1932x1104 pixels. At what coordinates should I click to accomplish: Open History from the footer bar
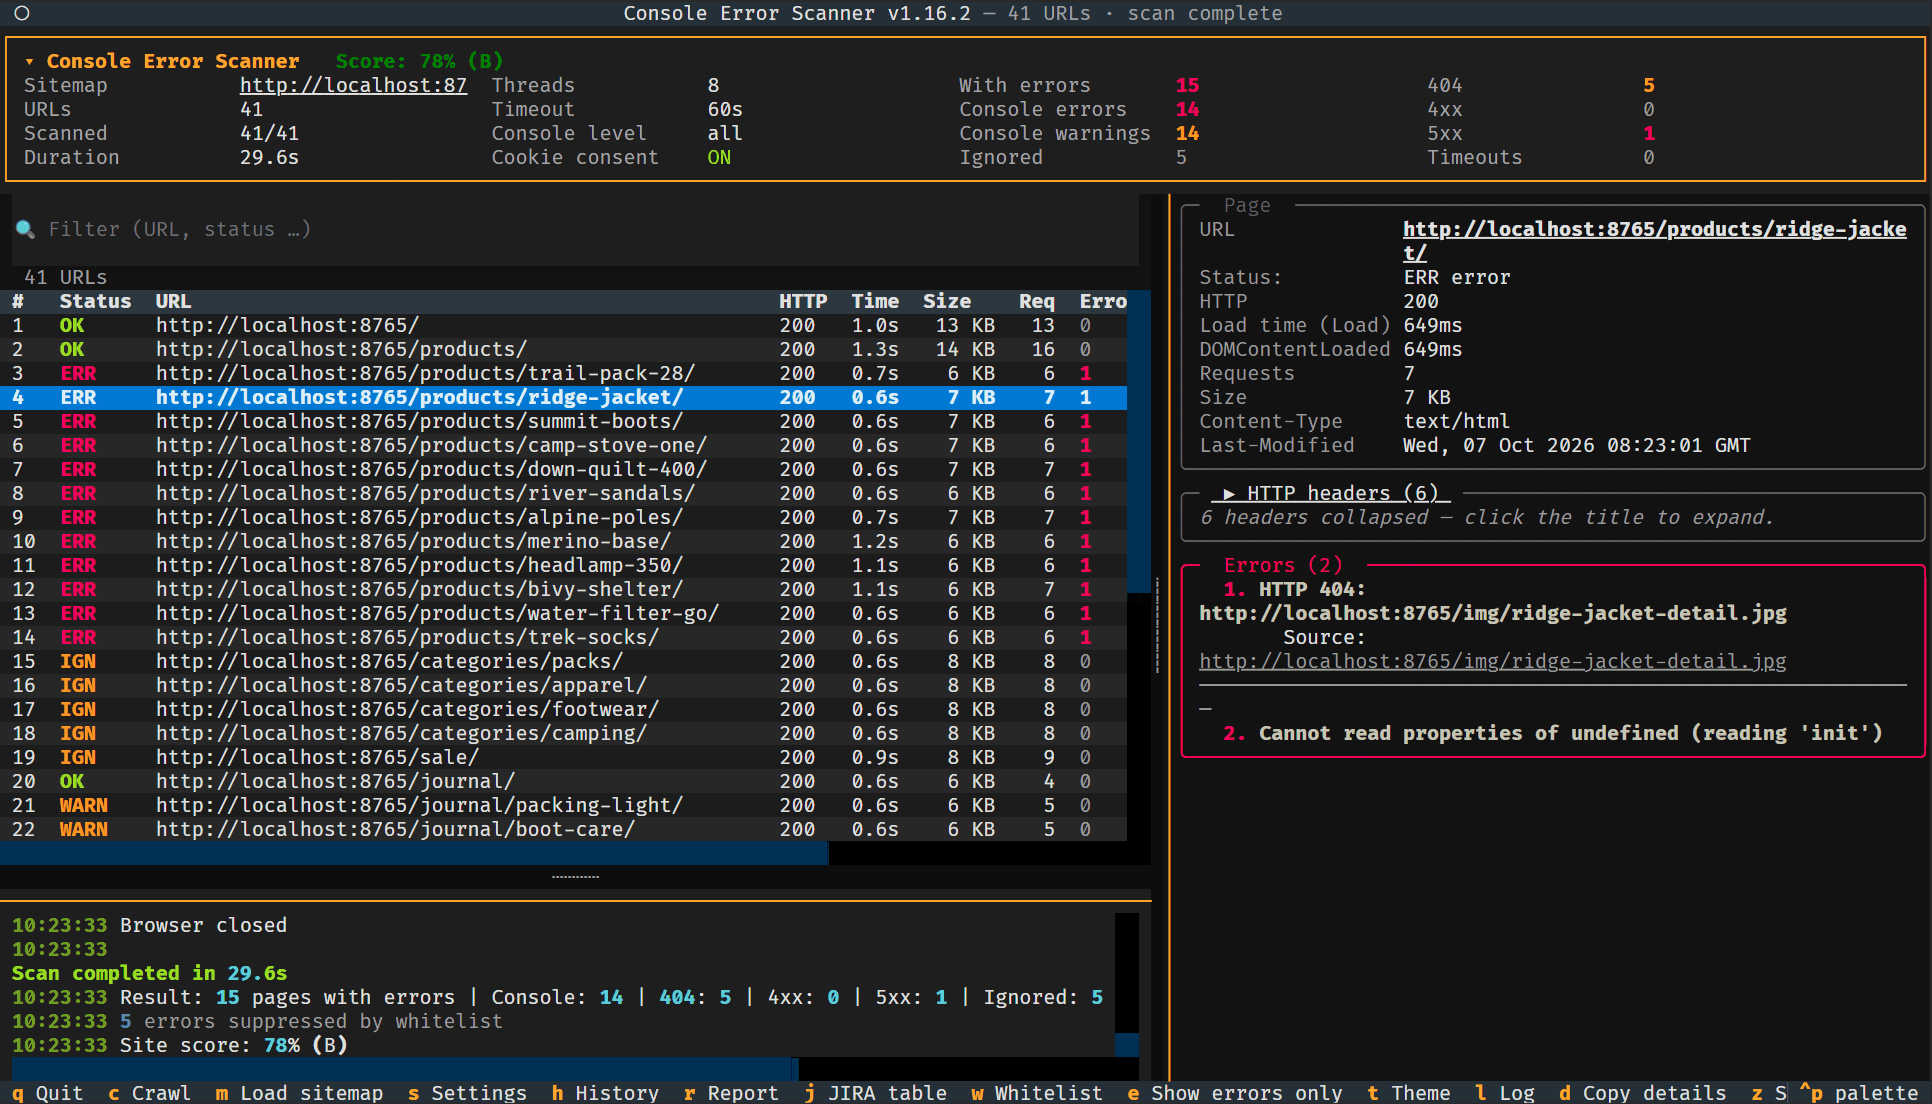(x=605, y=1093)
